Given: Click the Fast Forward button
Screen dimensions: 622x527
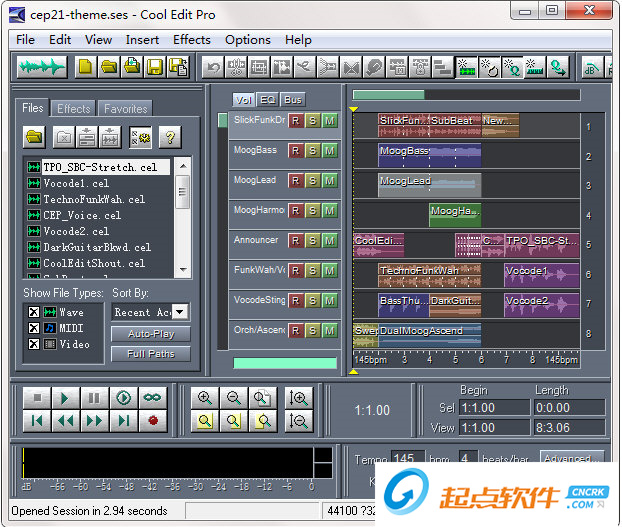Looking at the screenshot, I should [x=94, y=420].
